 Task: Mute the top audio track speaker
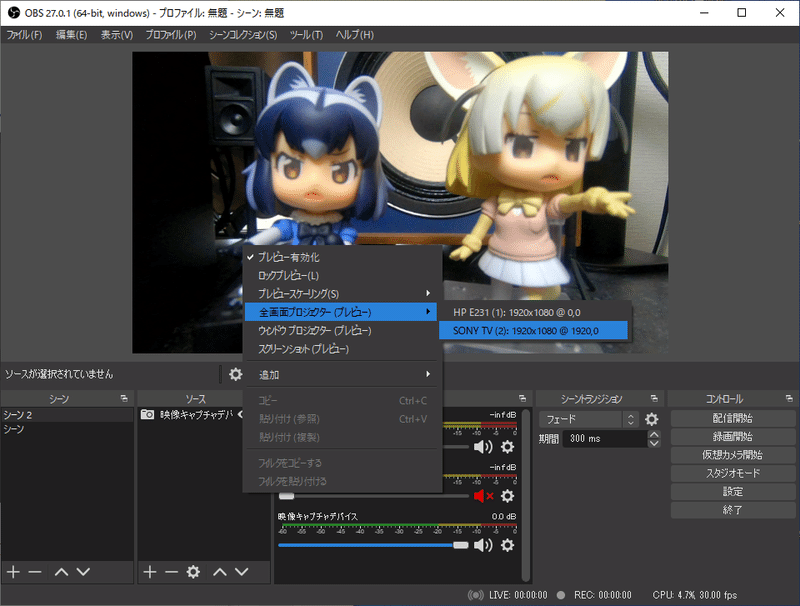coord(483,447)
